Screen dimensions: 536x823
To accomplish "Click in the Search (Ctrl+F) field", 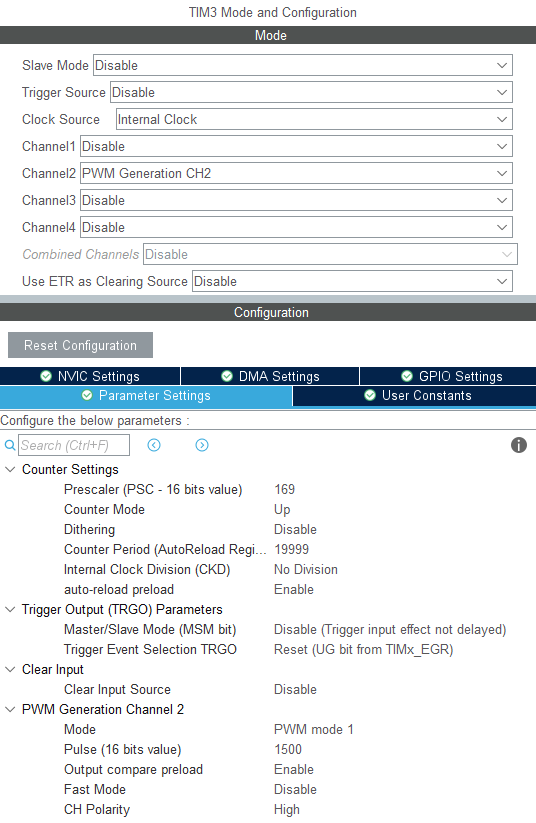I will [74, 445].
